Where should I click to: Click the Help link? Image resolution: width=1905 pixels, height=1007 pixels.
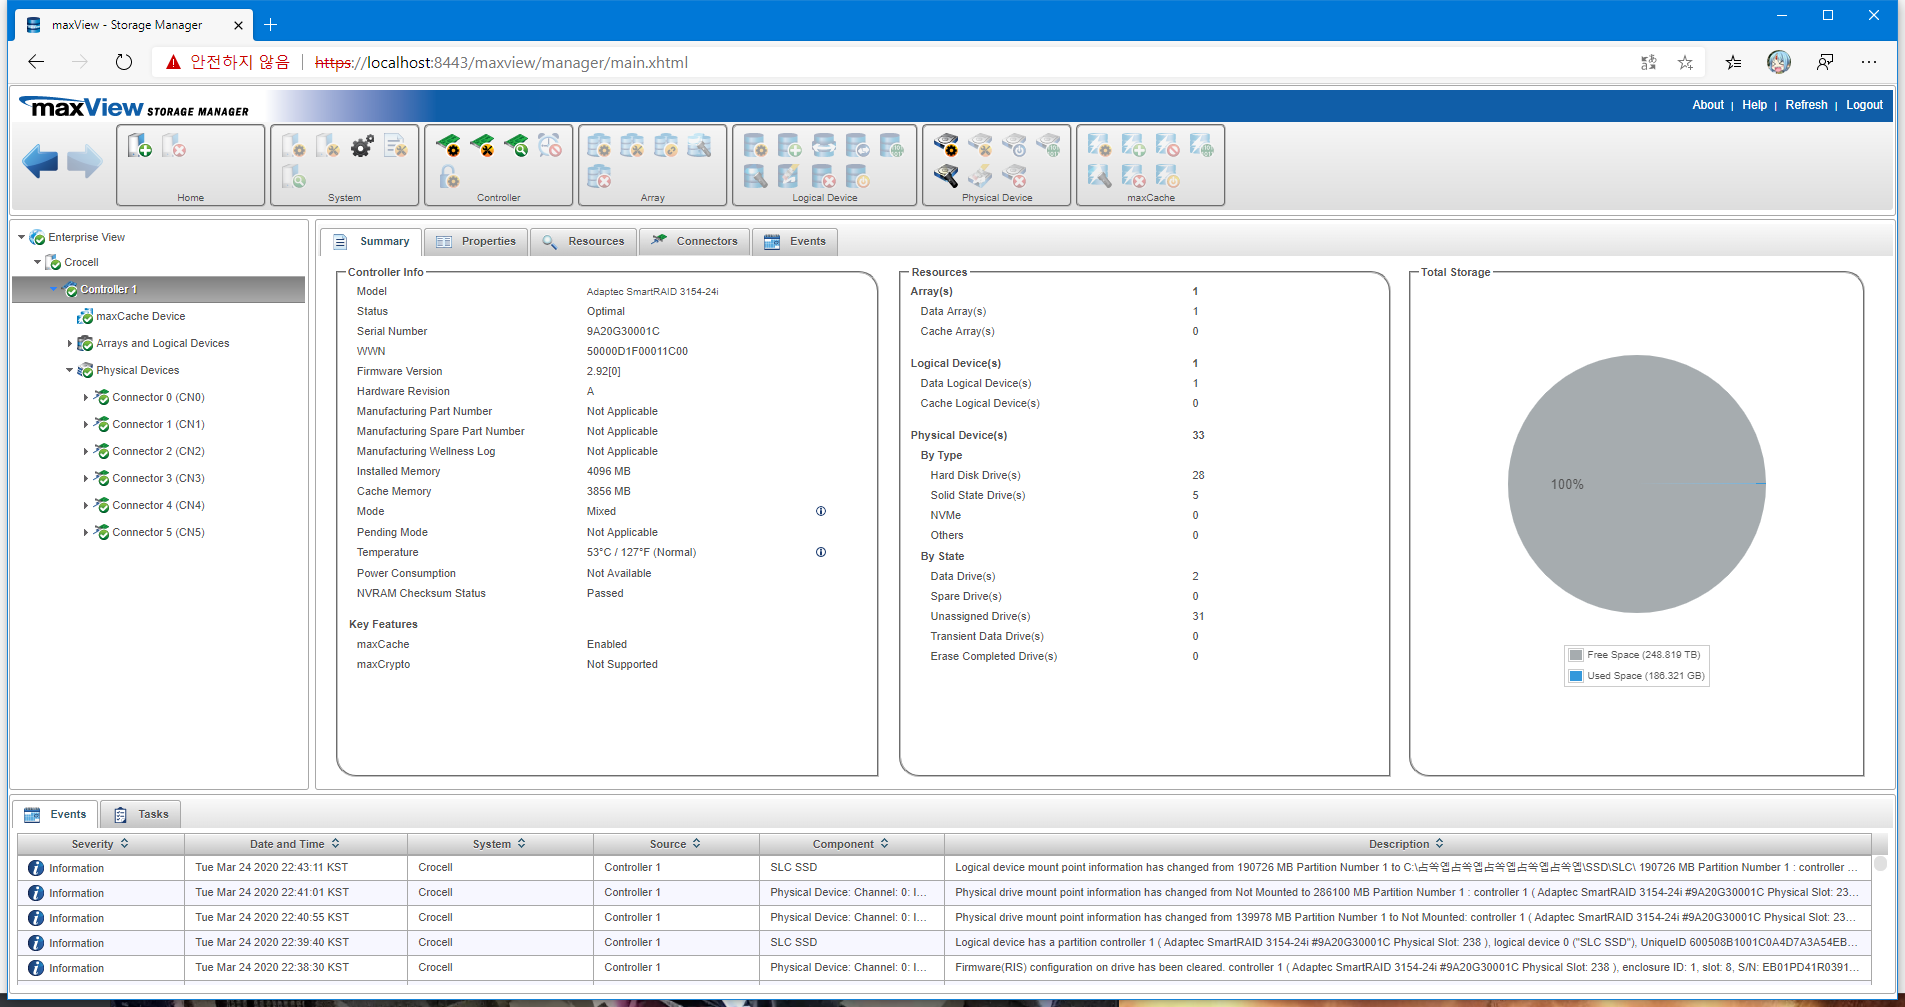click(1754, 105)
